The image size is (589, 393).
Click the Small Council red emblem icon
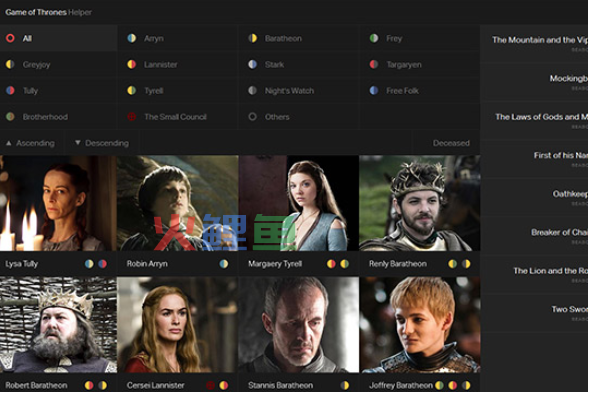[x=131, y=117]
